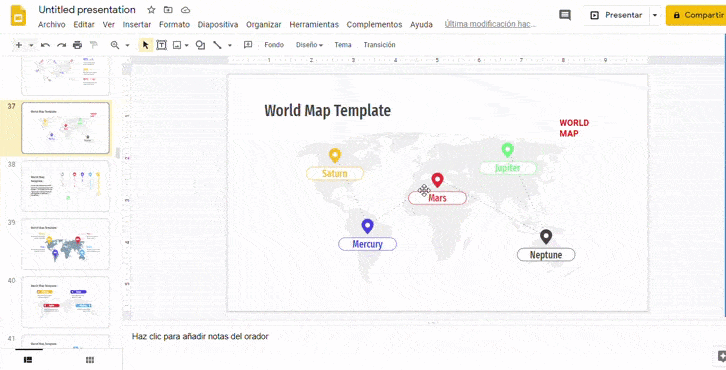The width and height of the screenshot is (726, 370).
Task: Switch to filmstrip view
Action: click(x=28, y=360)
